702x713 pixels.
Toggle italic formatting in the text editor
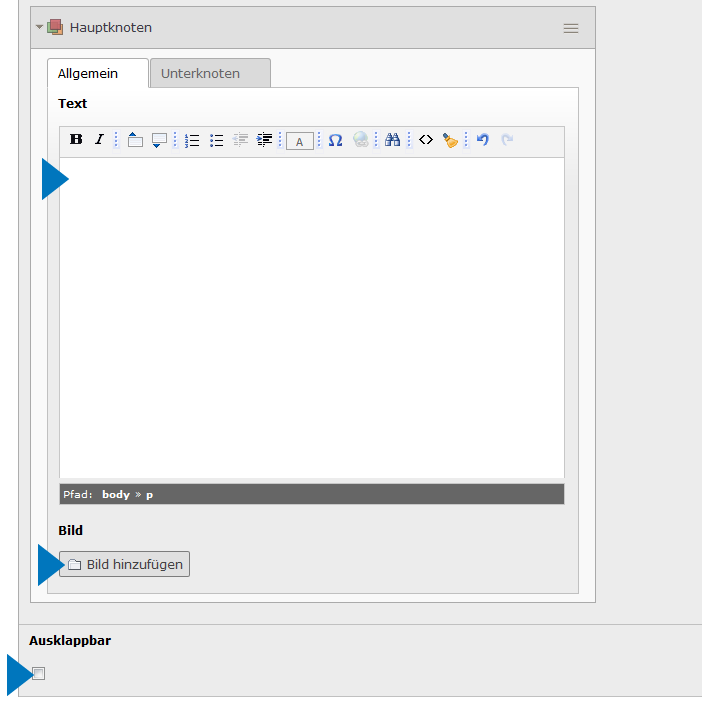tap(99, 140)
